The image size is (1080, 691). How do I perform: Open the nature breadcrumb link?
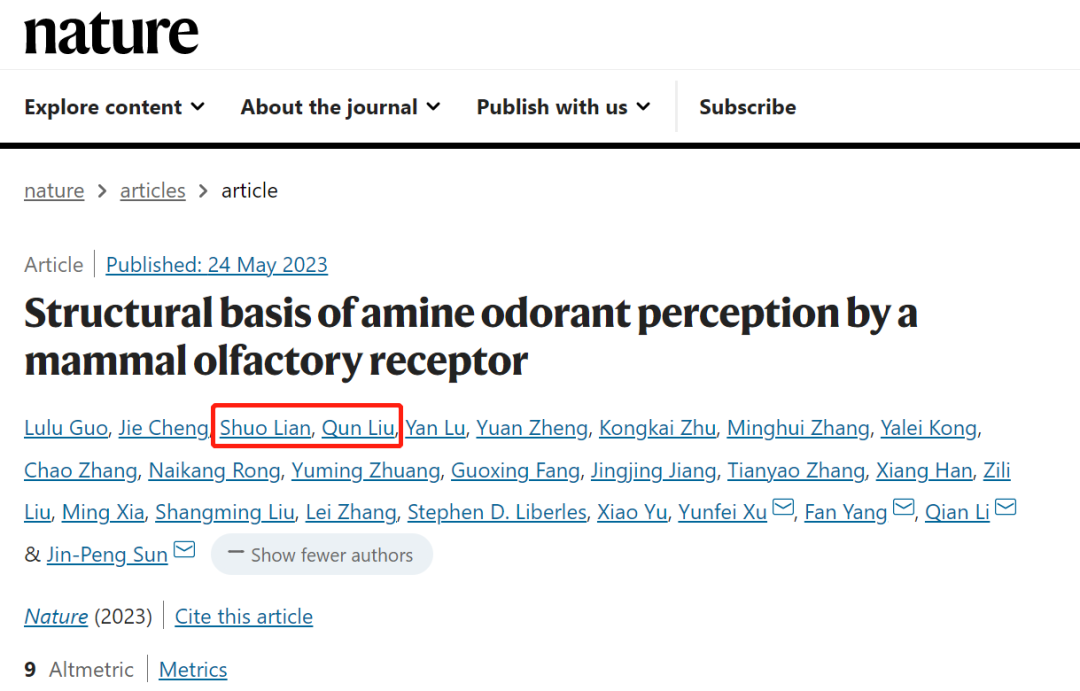click(54, 191)
